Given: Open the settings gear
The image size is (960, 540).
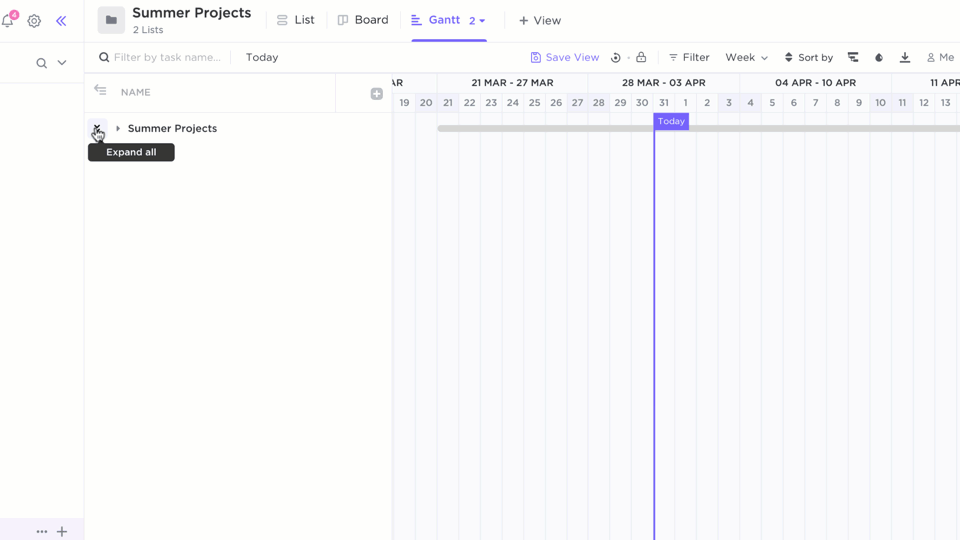Looking at the screenshot, I should pyautogui.click(x=34, y=21).
